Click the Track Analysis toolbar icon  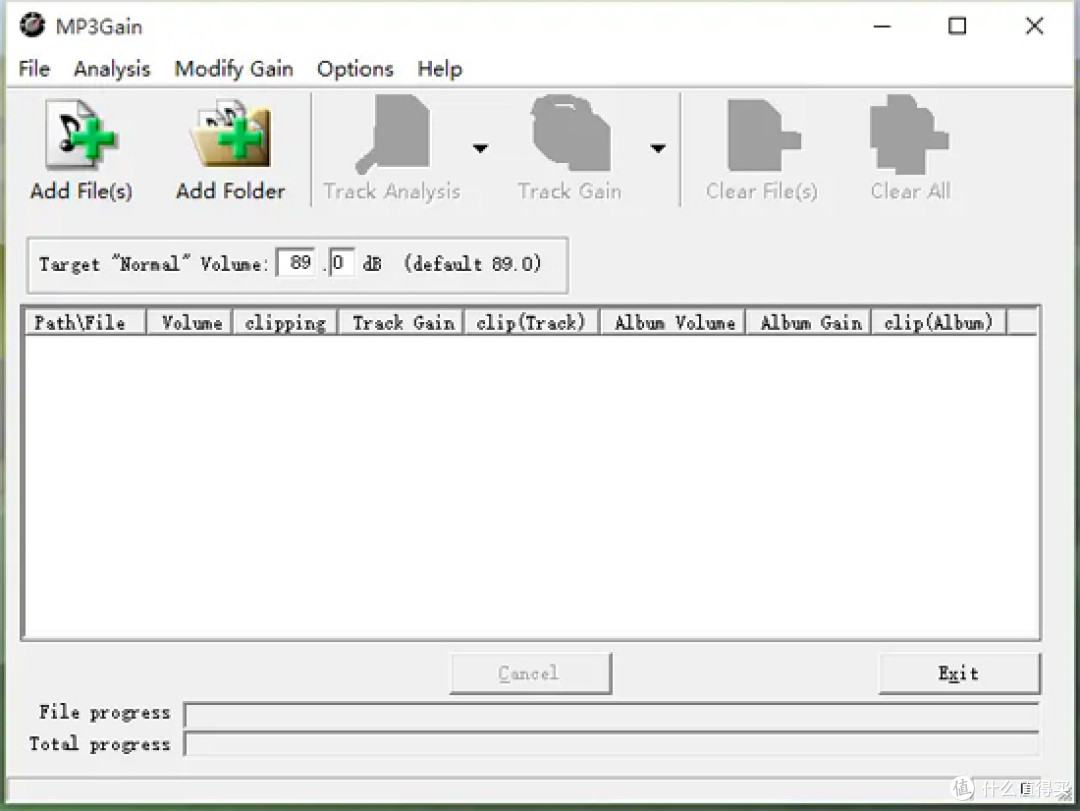[393, 134]
